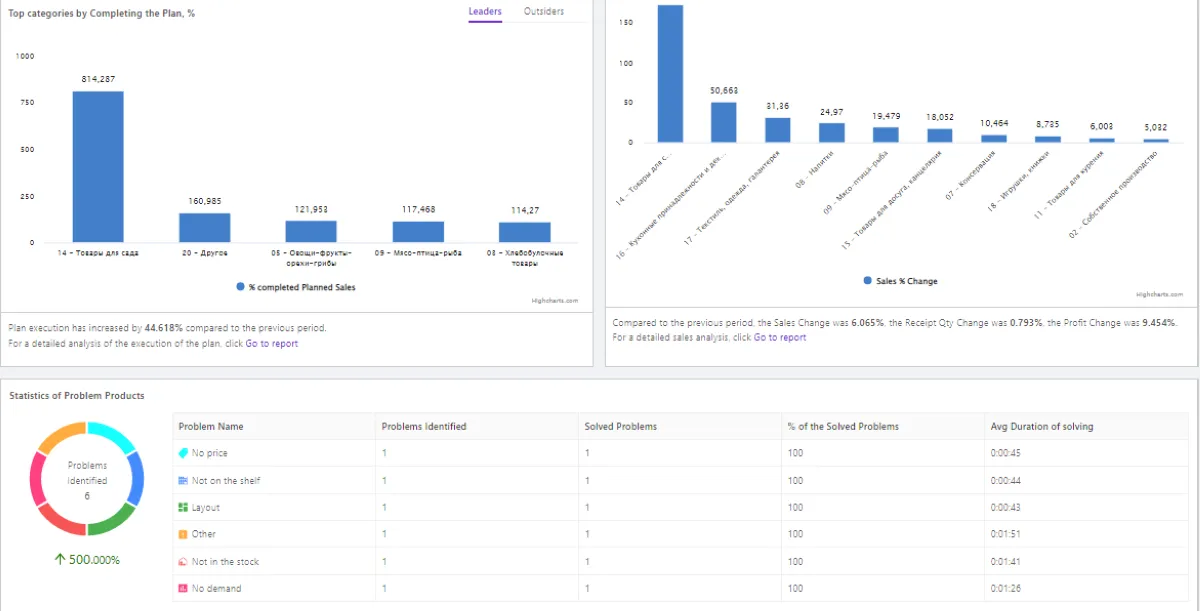This screenshot has height=611, width=1200.
Task: Click the Avg Duration of solving header
Action: coord(1042,426)
